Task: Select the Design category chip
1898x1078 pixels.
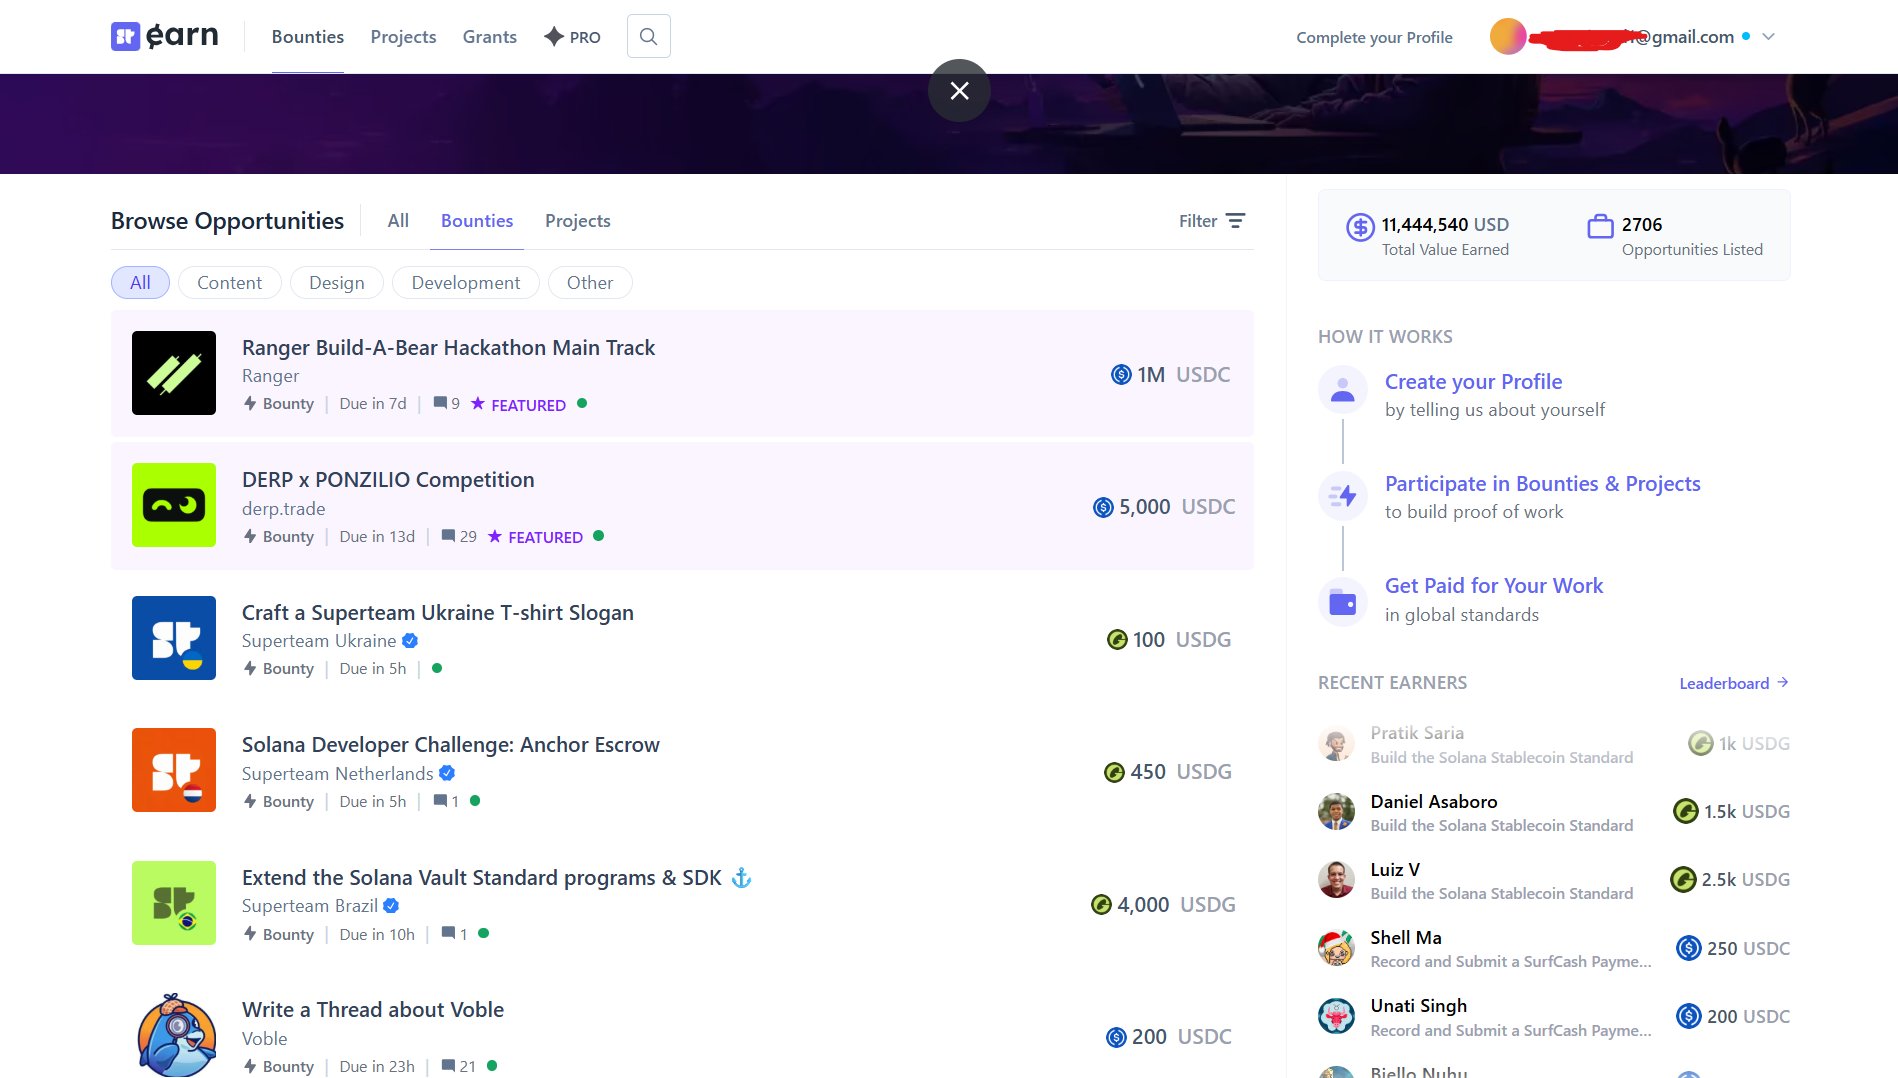Action: coord(336,283)
